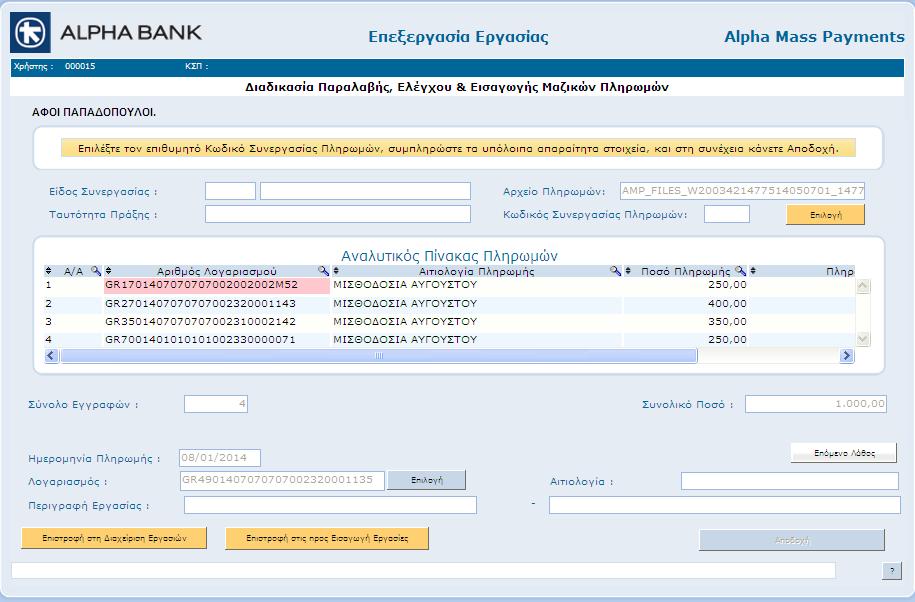Click the yellow instruction message banner
The height and width of the screenshot is (602, 915).
tap(458, 148)
